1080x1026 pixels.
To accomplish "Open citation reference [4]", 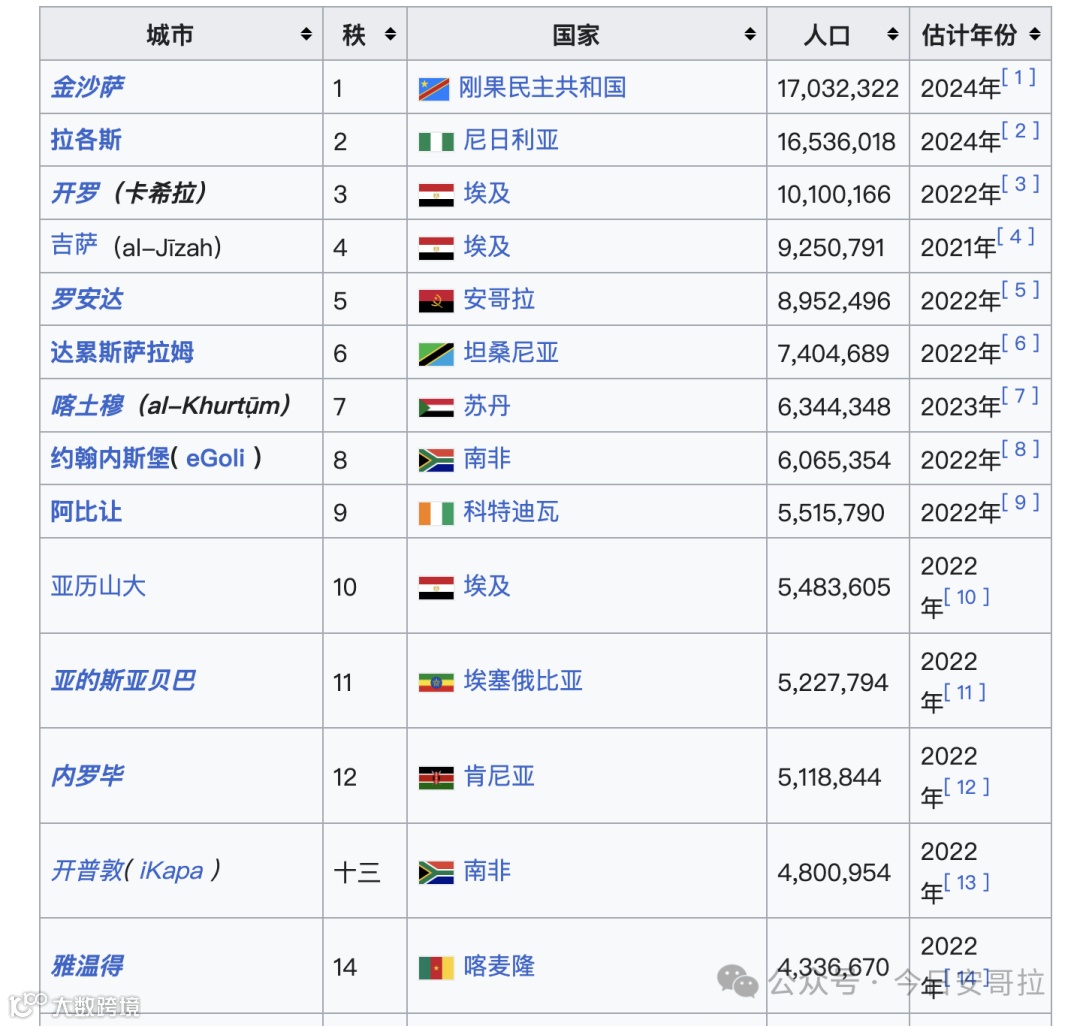I will click(1016, 237).
